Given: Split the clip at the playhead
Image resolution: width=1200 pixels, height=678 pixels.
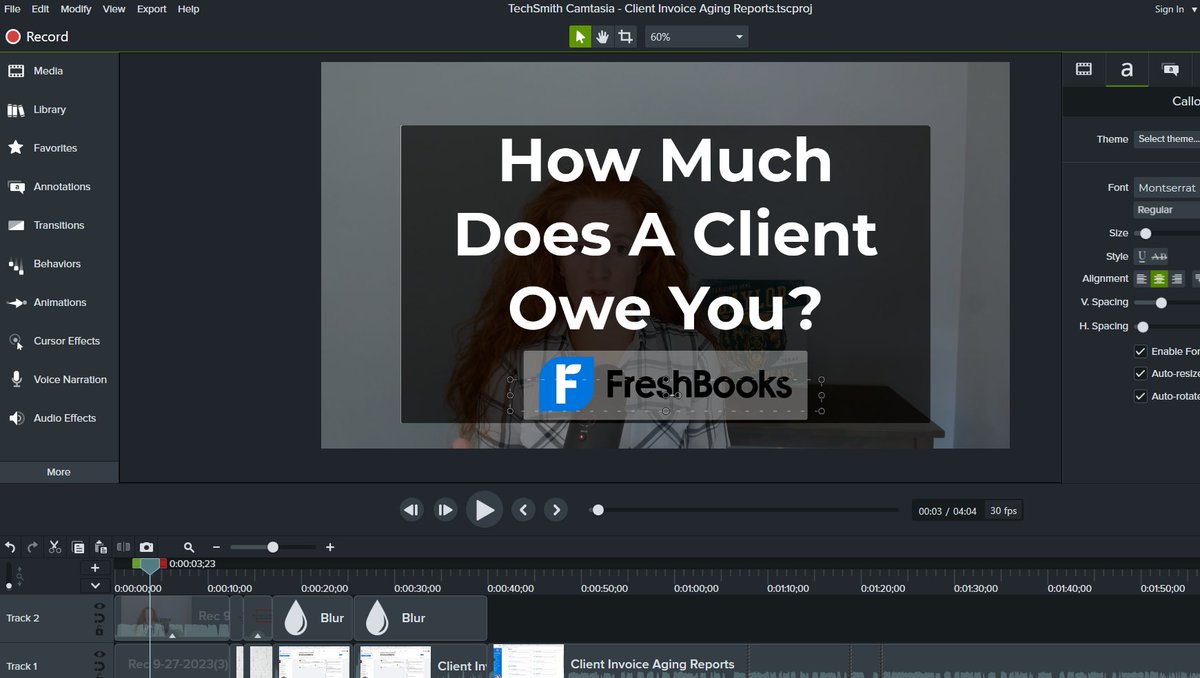Looking at the screenshot, I should click(124, 547).
